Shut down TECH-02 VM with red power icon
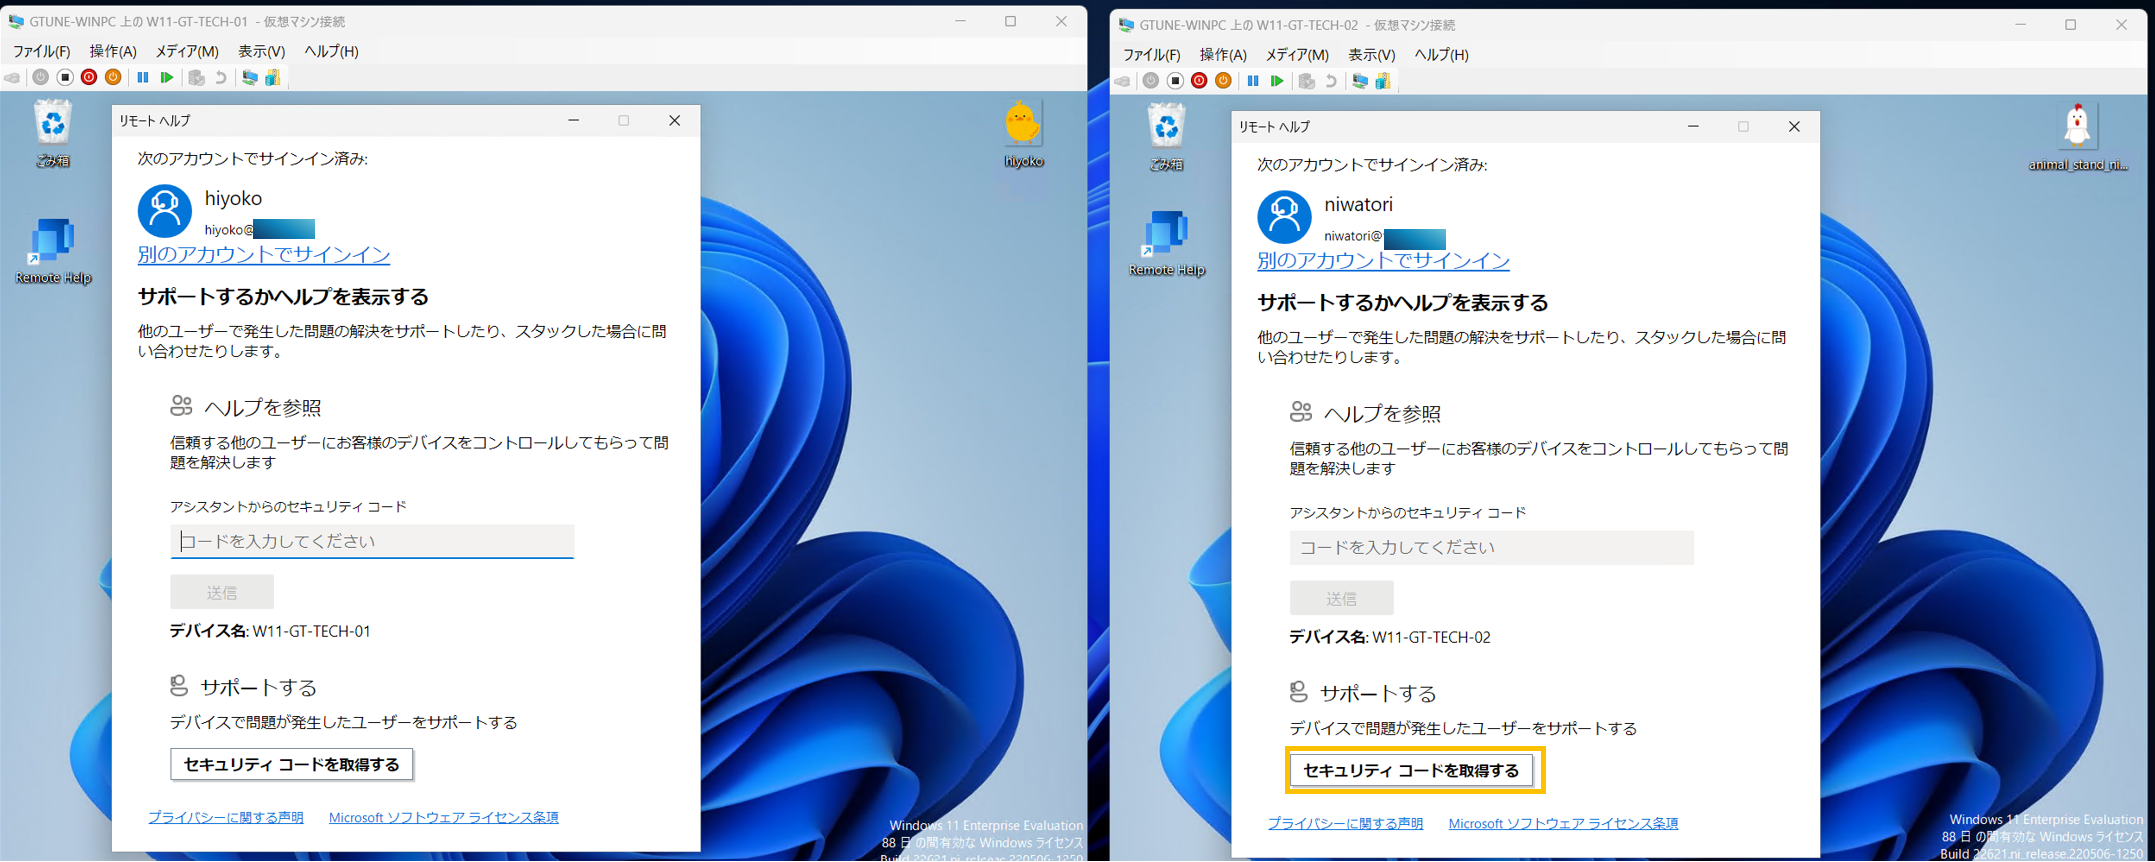This screenshot has height=862, width=2155. (1199, 81)
